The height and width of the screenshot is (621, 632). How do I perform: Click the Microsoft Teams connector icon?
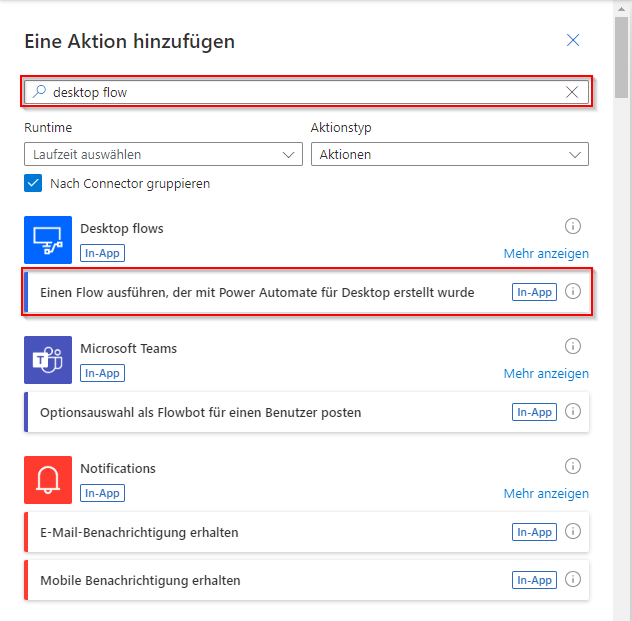pos(48,360)
